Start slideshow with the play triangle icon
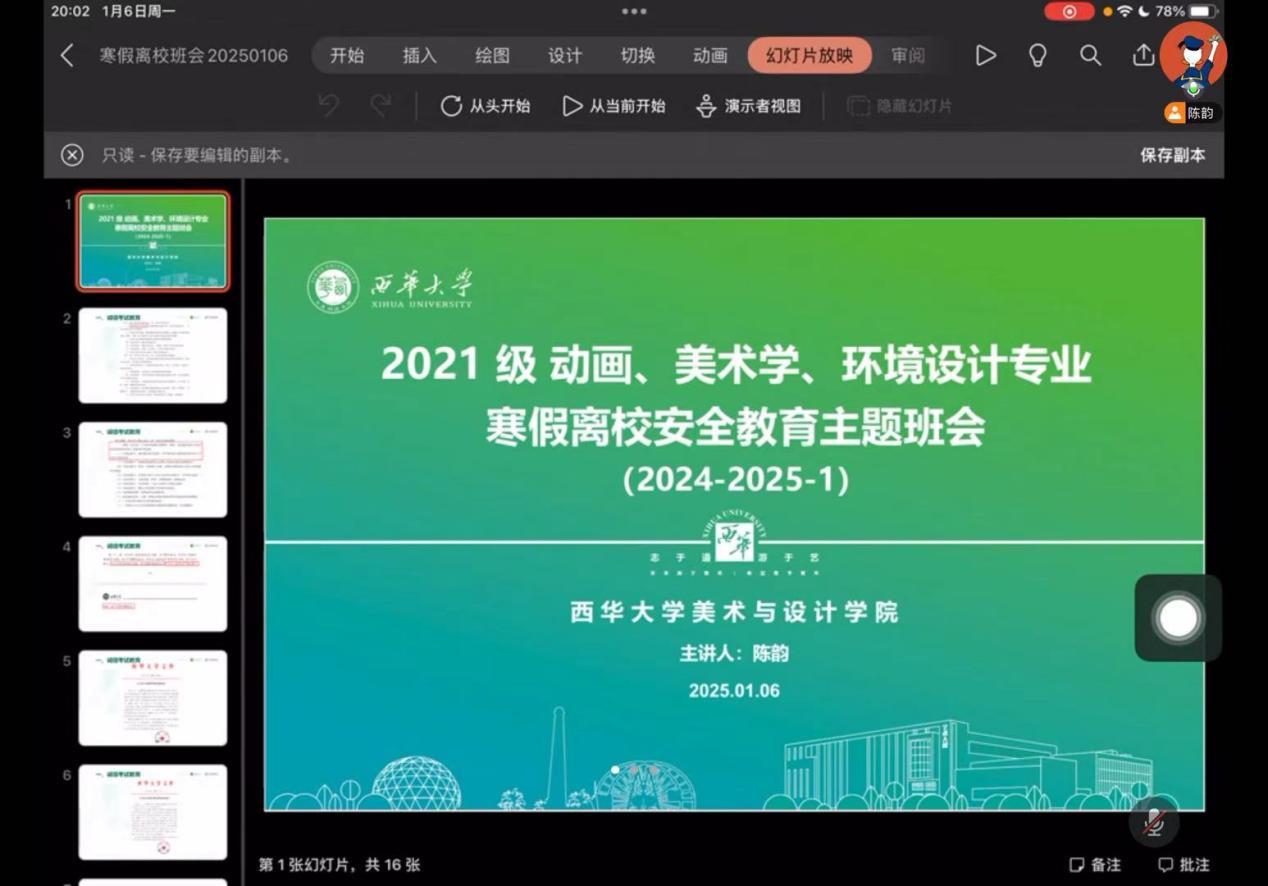Viewport: 1268px width, 886px height. tap(986, 56)
